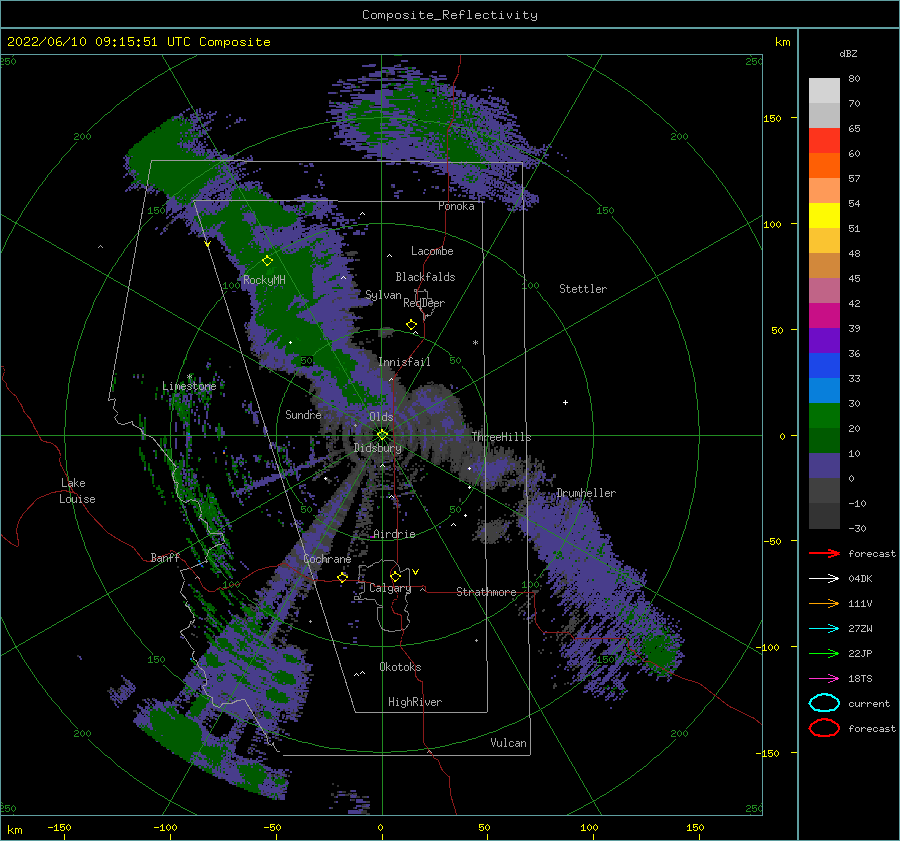The height and width of the screenshot is (841, 900).
Task: Select the orange 111V arrow icon
Action: [824, 603]
